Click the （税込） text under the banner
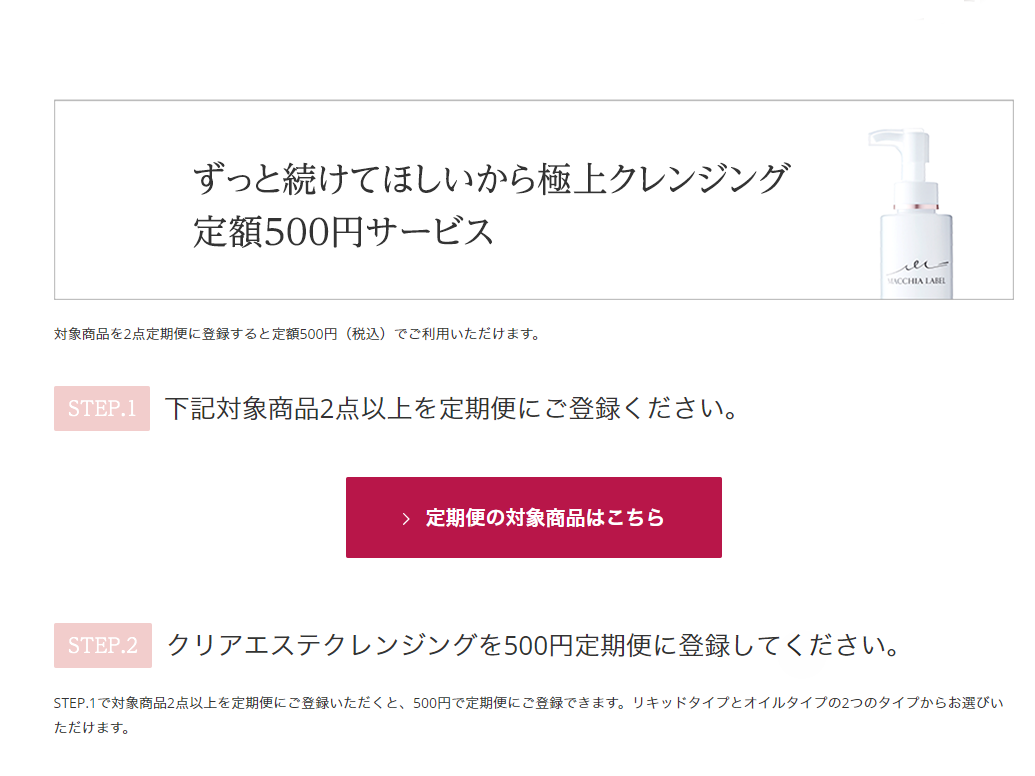The width and height of the screenshot is (1035, 776). tap(365, 334)
